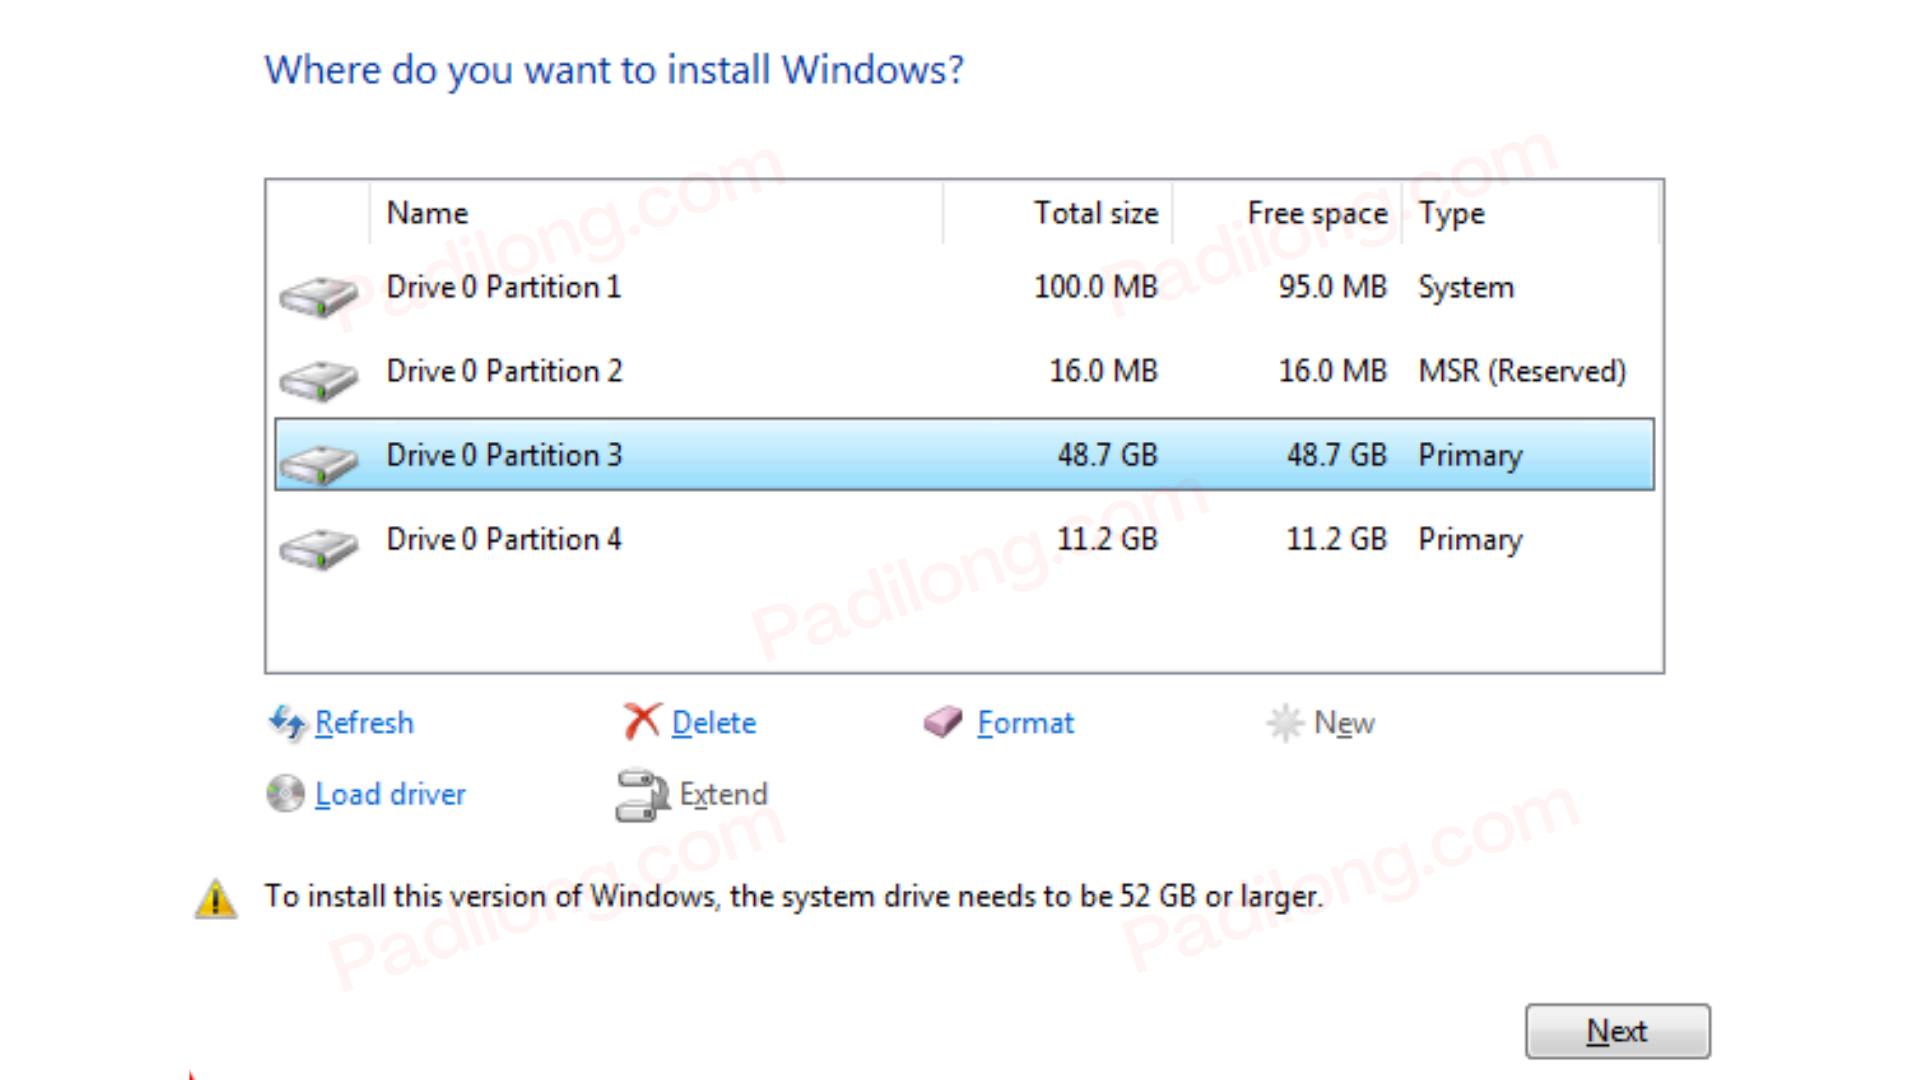Open the Format link
The width and height of the screenshot is (1920, 1080).
pos(1026,722)
